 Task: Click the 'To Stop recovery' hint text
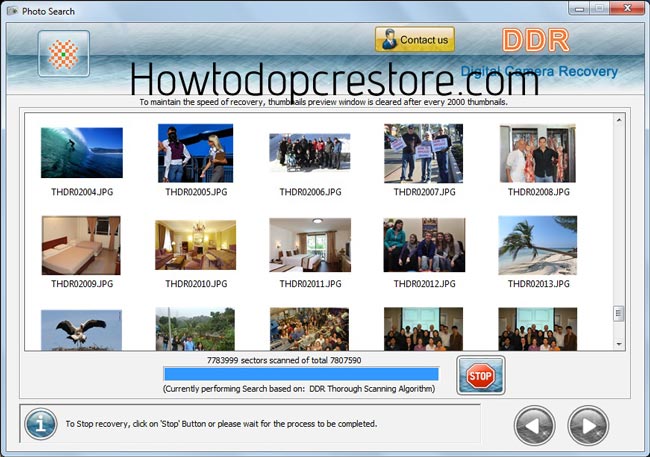[x=221, y=424]
